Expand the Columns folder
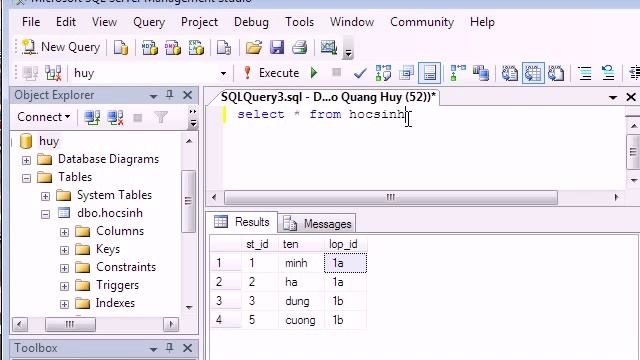Screen dimensions: 640x360 [x=64, y=232]
